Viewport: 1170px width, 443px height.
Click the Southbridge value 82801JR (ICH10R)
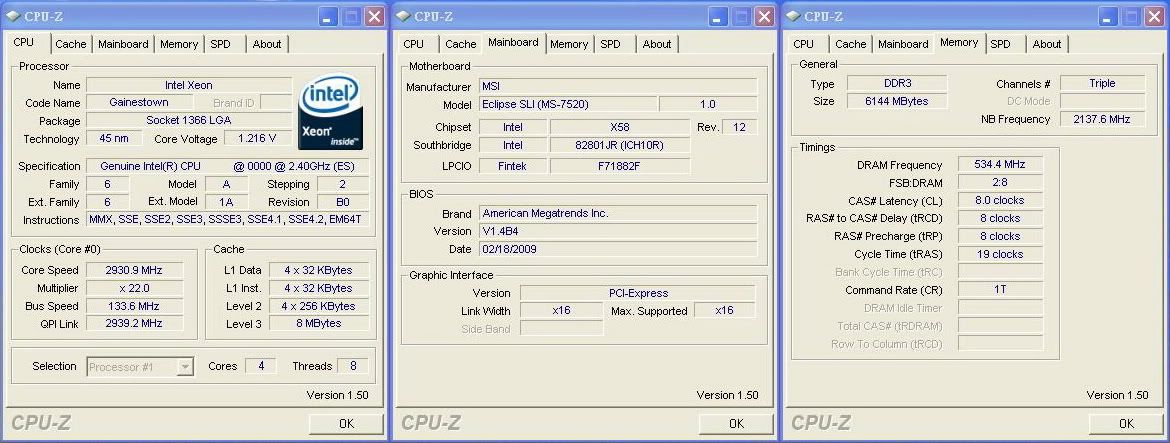619,145
